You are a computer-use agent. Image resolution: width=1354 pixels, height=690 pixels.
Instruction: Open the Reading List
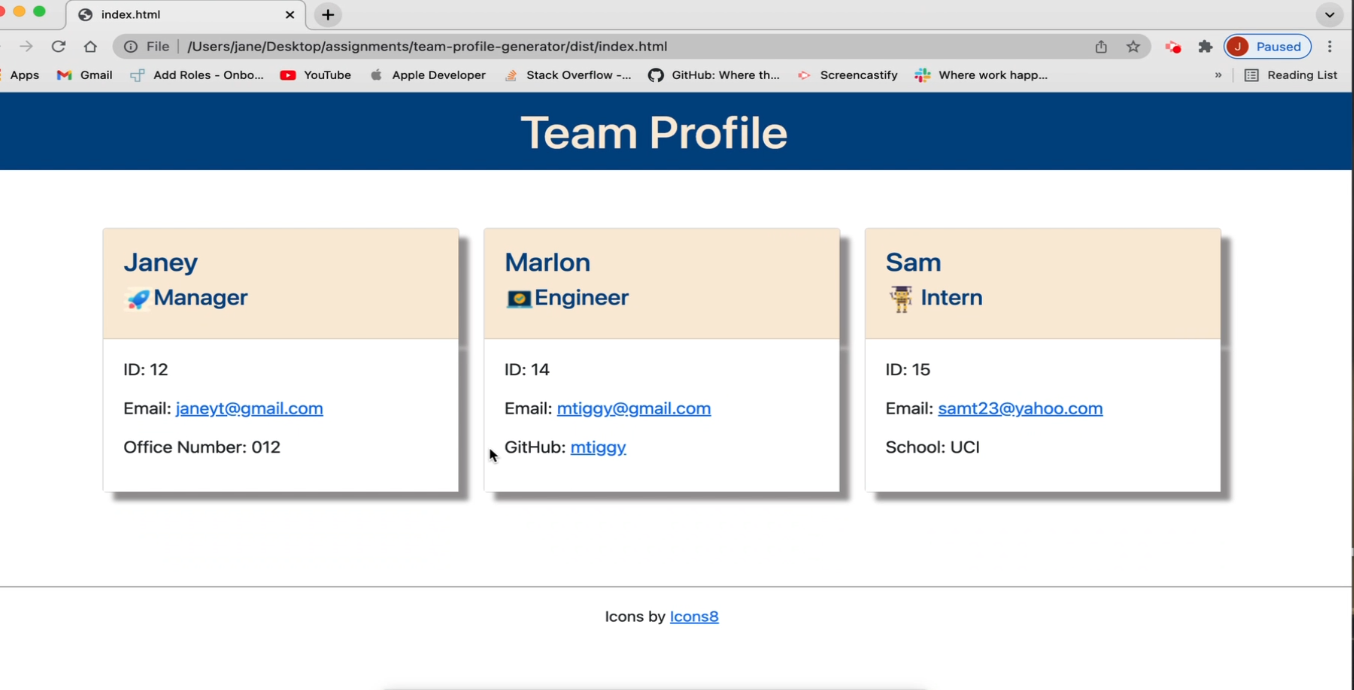1290,75
